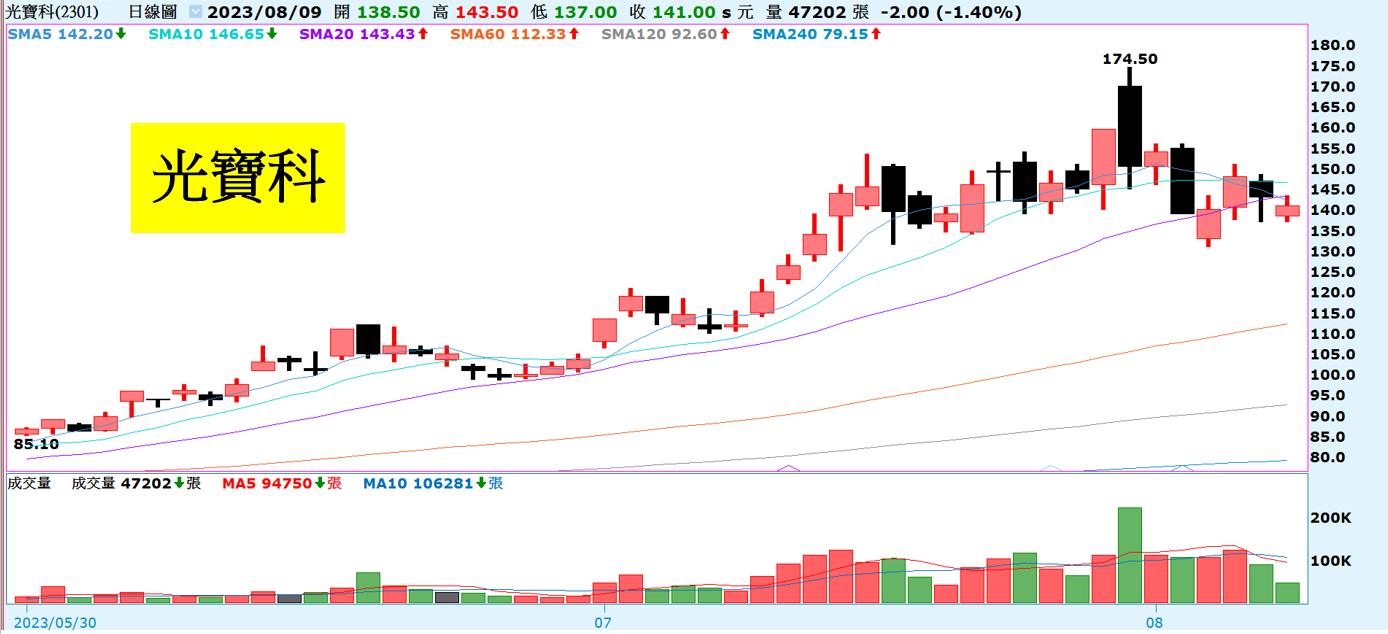Image resolution: width=1388 pixels, height=634 pixels.
Task: Click the red up arrow next to SMA240
Action: pos(876,34)
